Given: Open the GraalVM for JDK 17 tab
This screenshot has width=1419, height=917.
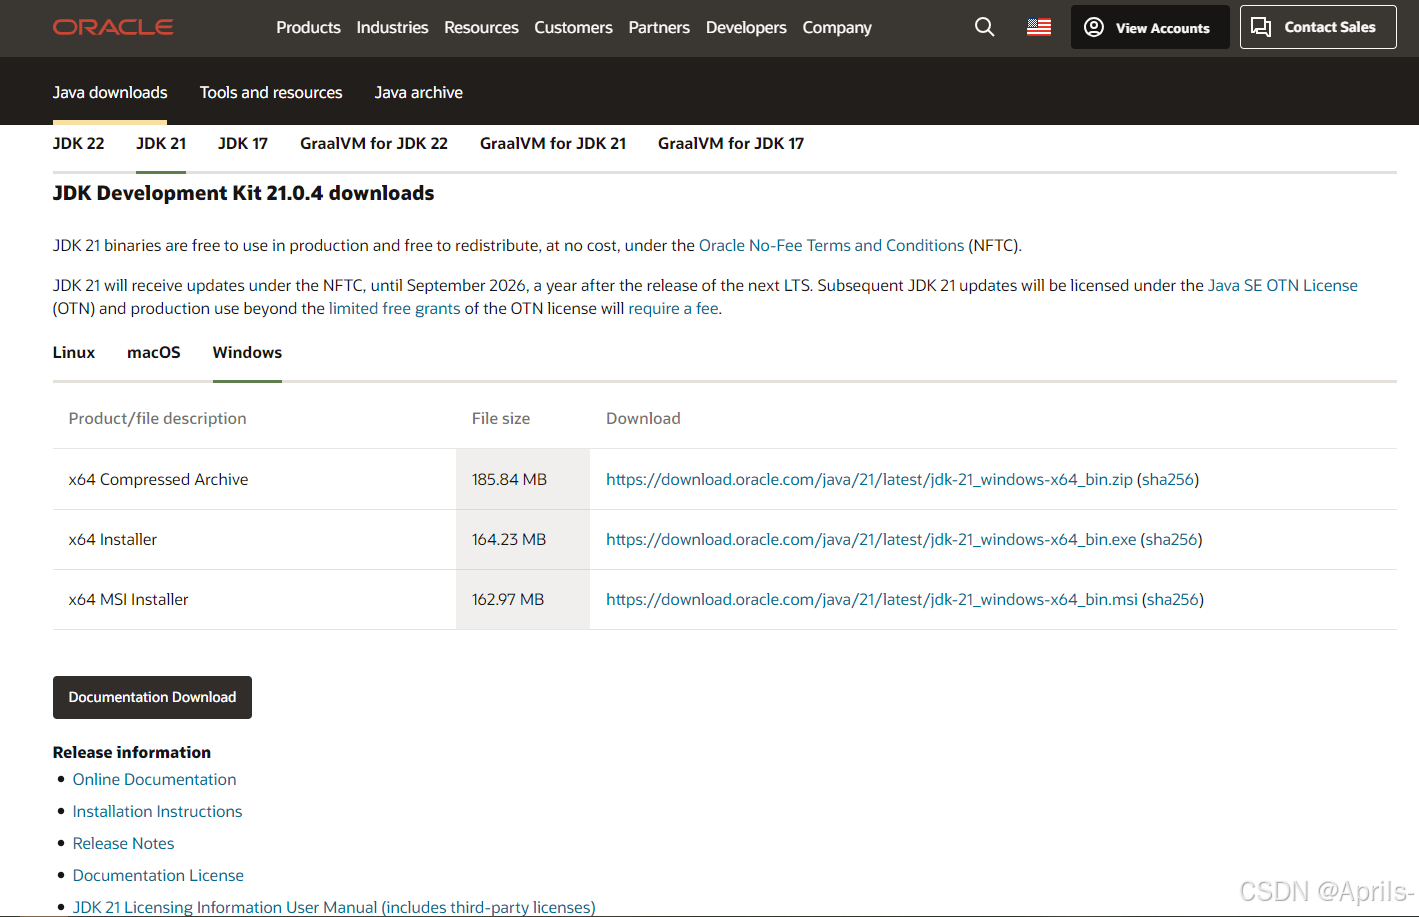Looking at the screenshot, I should (x=731, y=143).
